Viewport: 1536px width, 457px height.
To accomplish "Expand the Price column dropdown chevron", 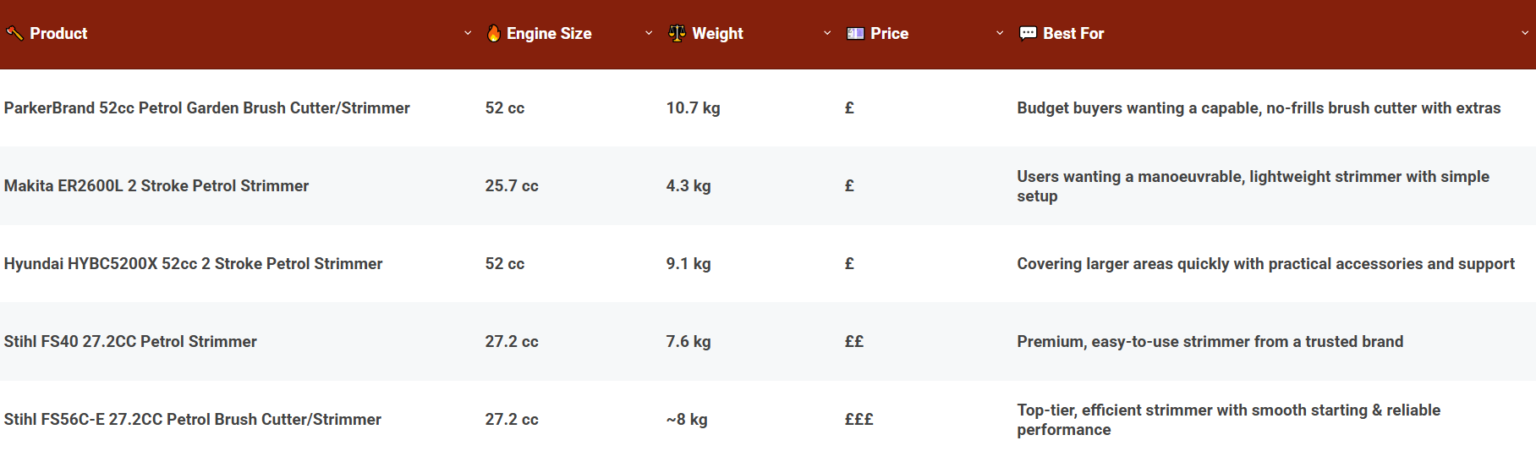I will pos(999,33).
